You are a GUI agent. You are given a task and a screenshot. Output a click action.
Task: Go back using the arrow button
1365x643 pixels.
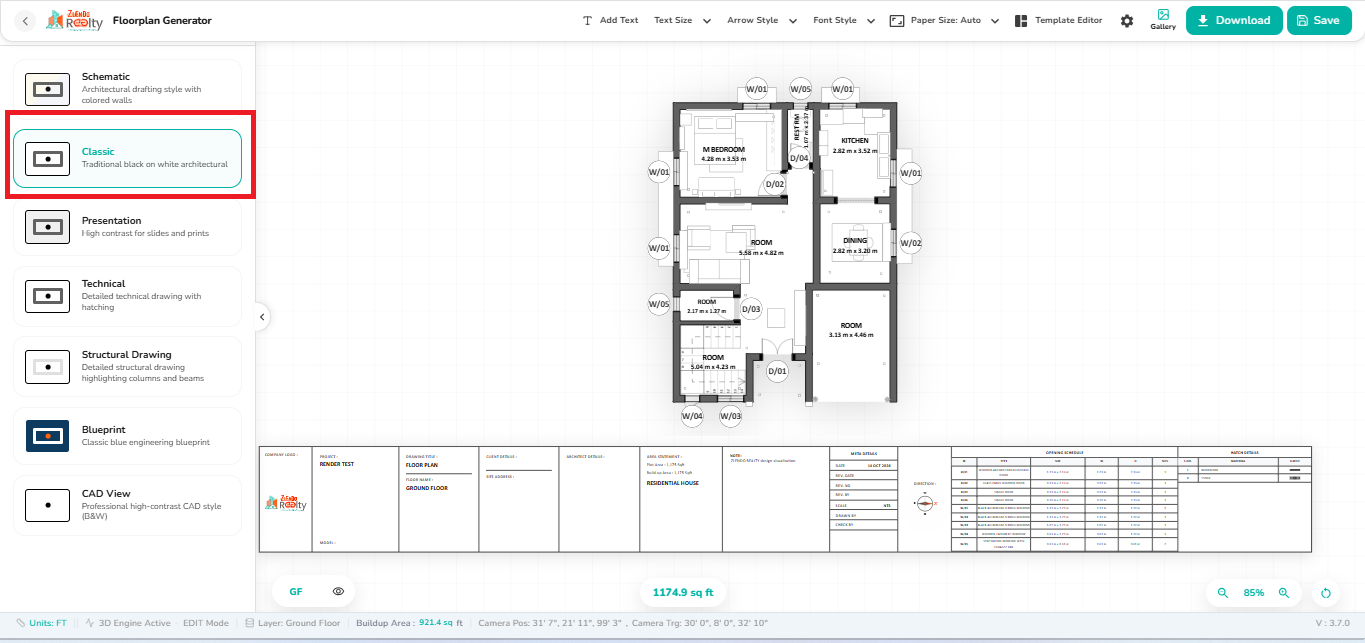click(x=25, y=20)
